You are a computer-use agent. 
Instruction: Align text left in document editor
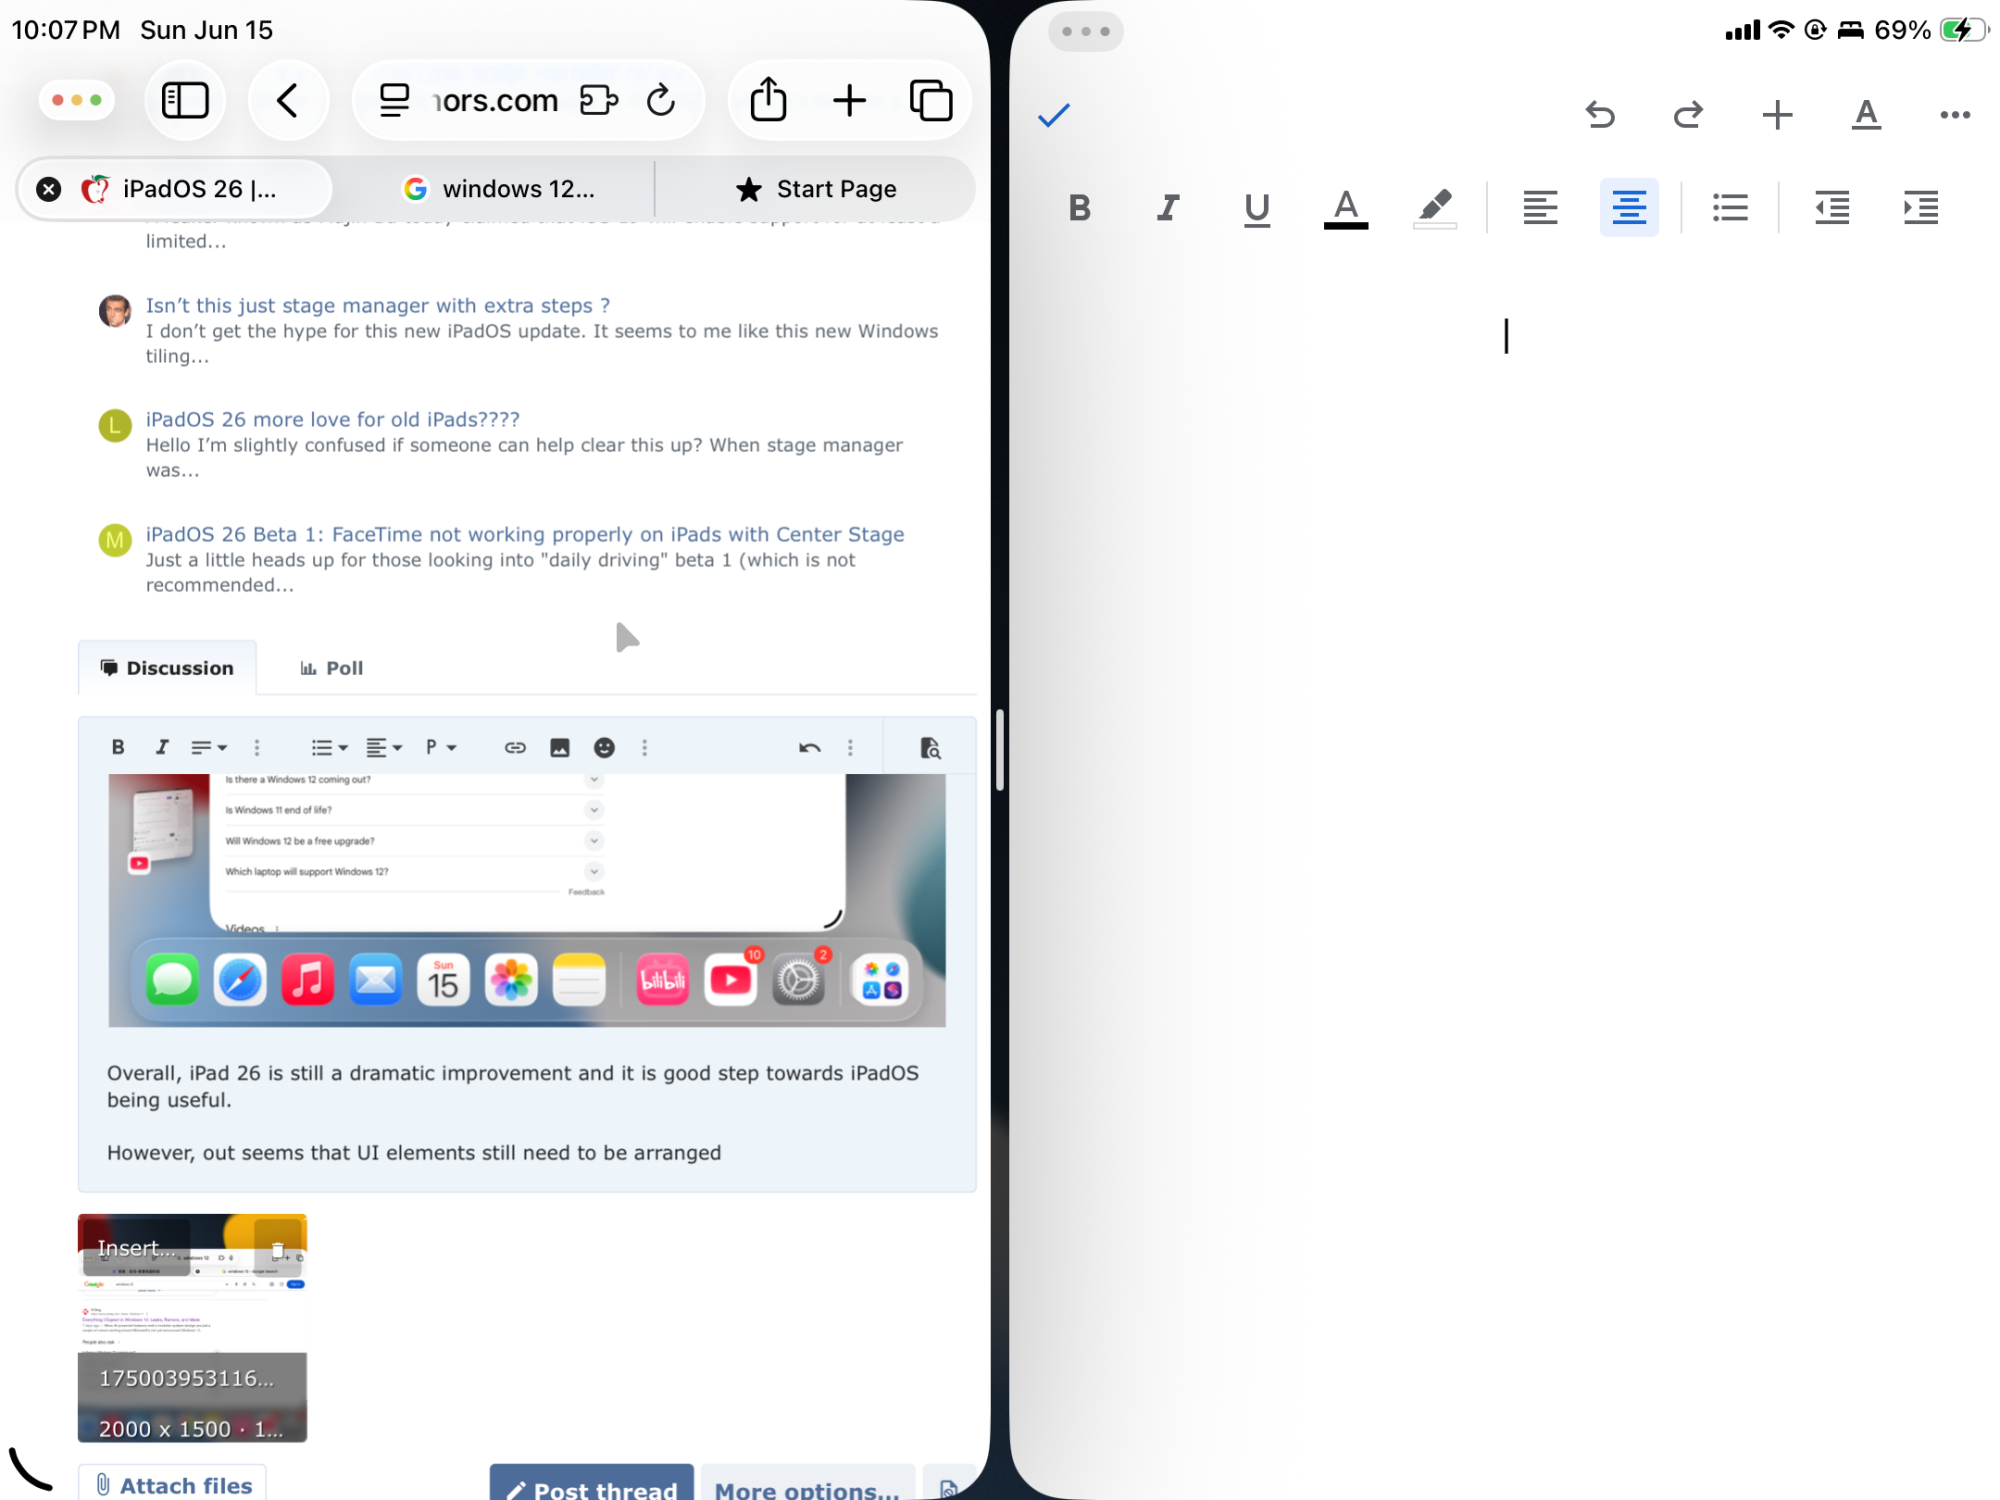point(1540,208)
